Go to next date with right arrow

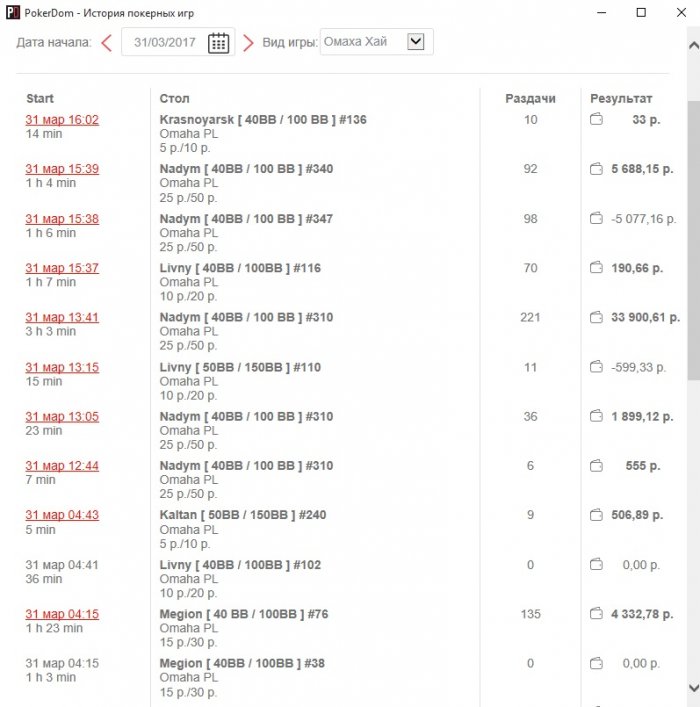click(x=248, y=43)
